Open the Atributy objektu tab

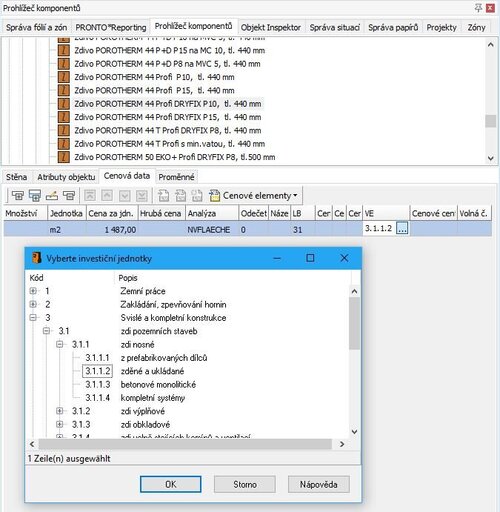66,177
